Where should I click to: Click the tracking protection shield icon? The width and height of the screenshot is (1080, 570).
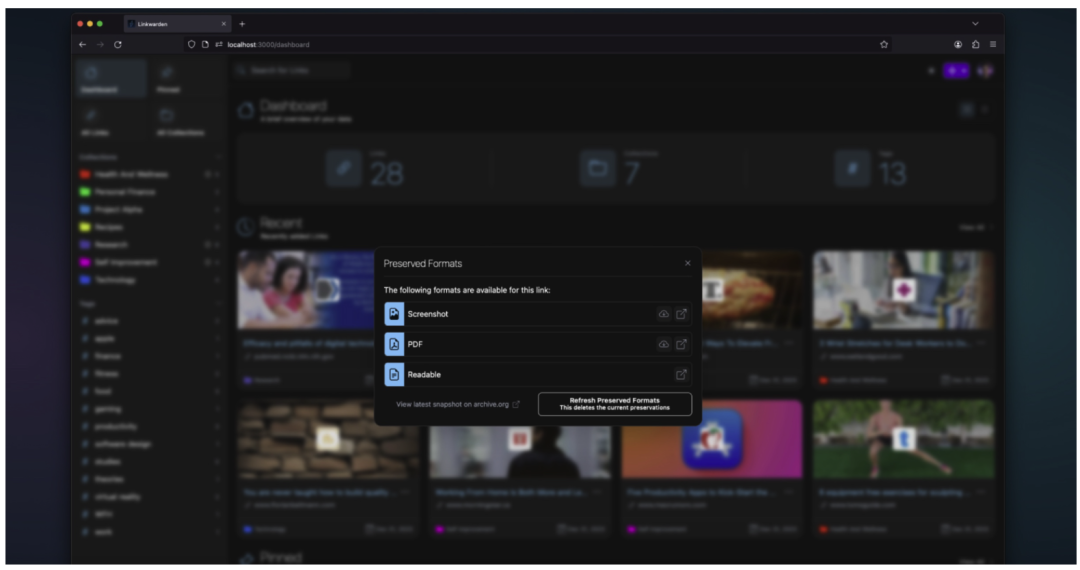(x=192, y=44)
